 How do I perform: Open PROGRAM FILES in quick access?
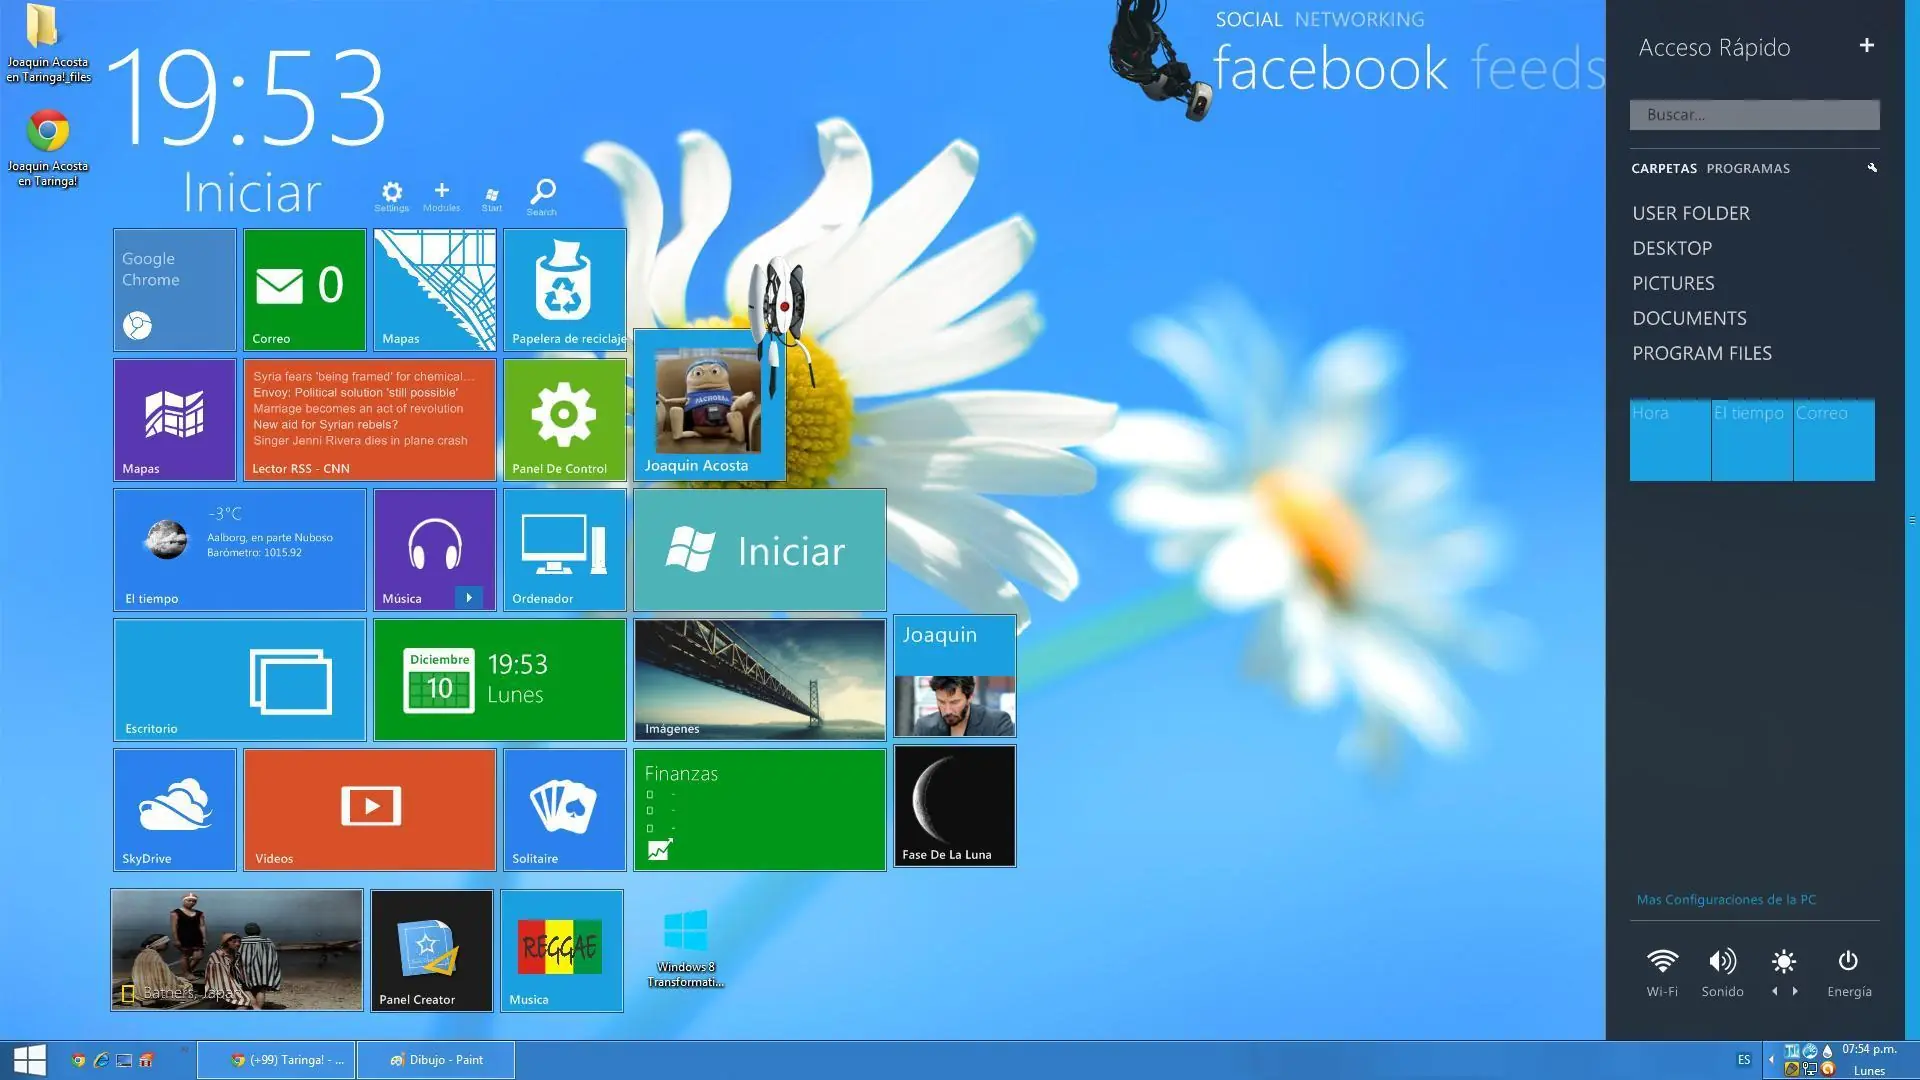1701,353
